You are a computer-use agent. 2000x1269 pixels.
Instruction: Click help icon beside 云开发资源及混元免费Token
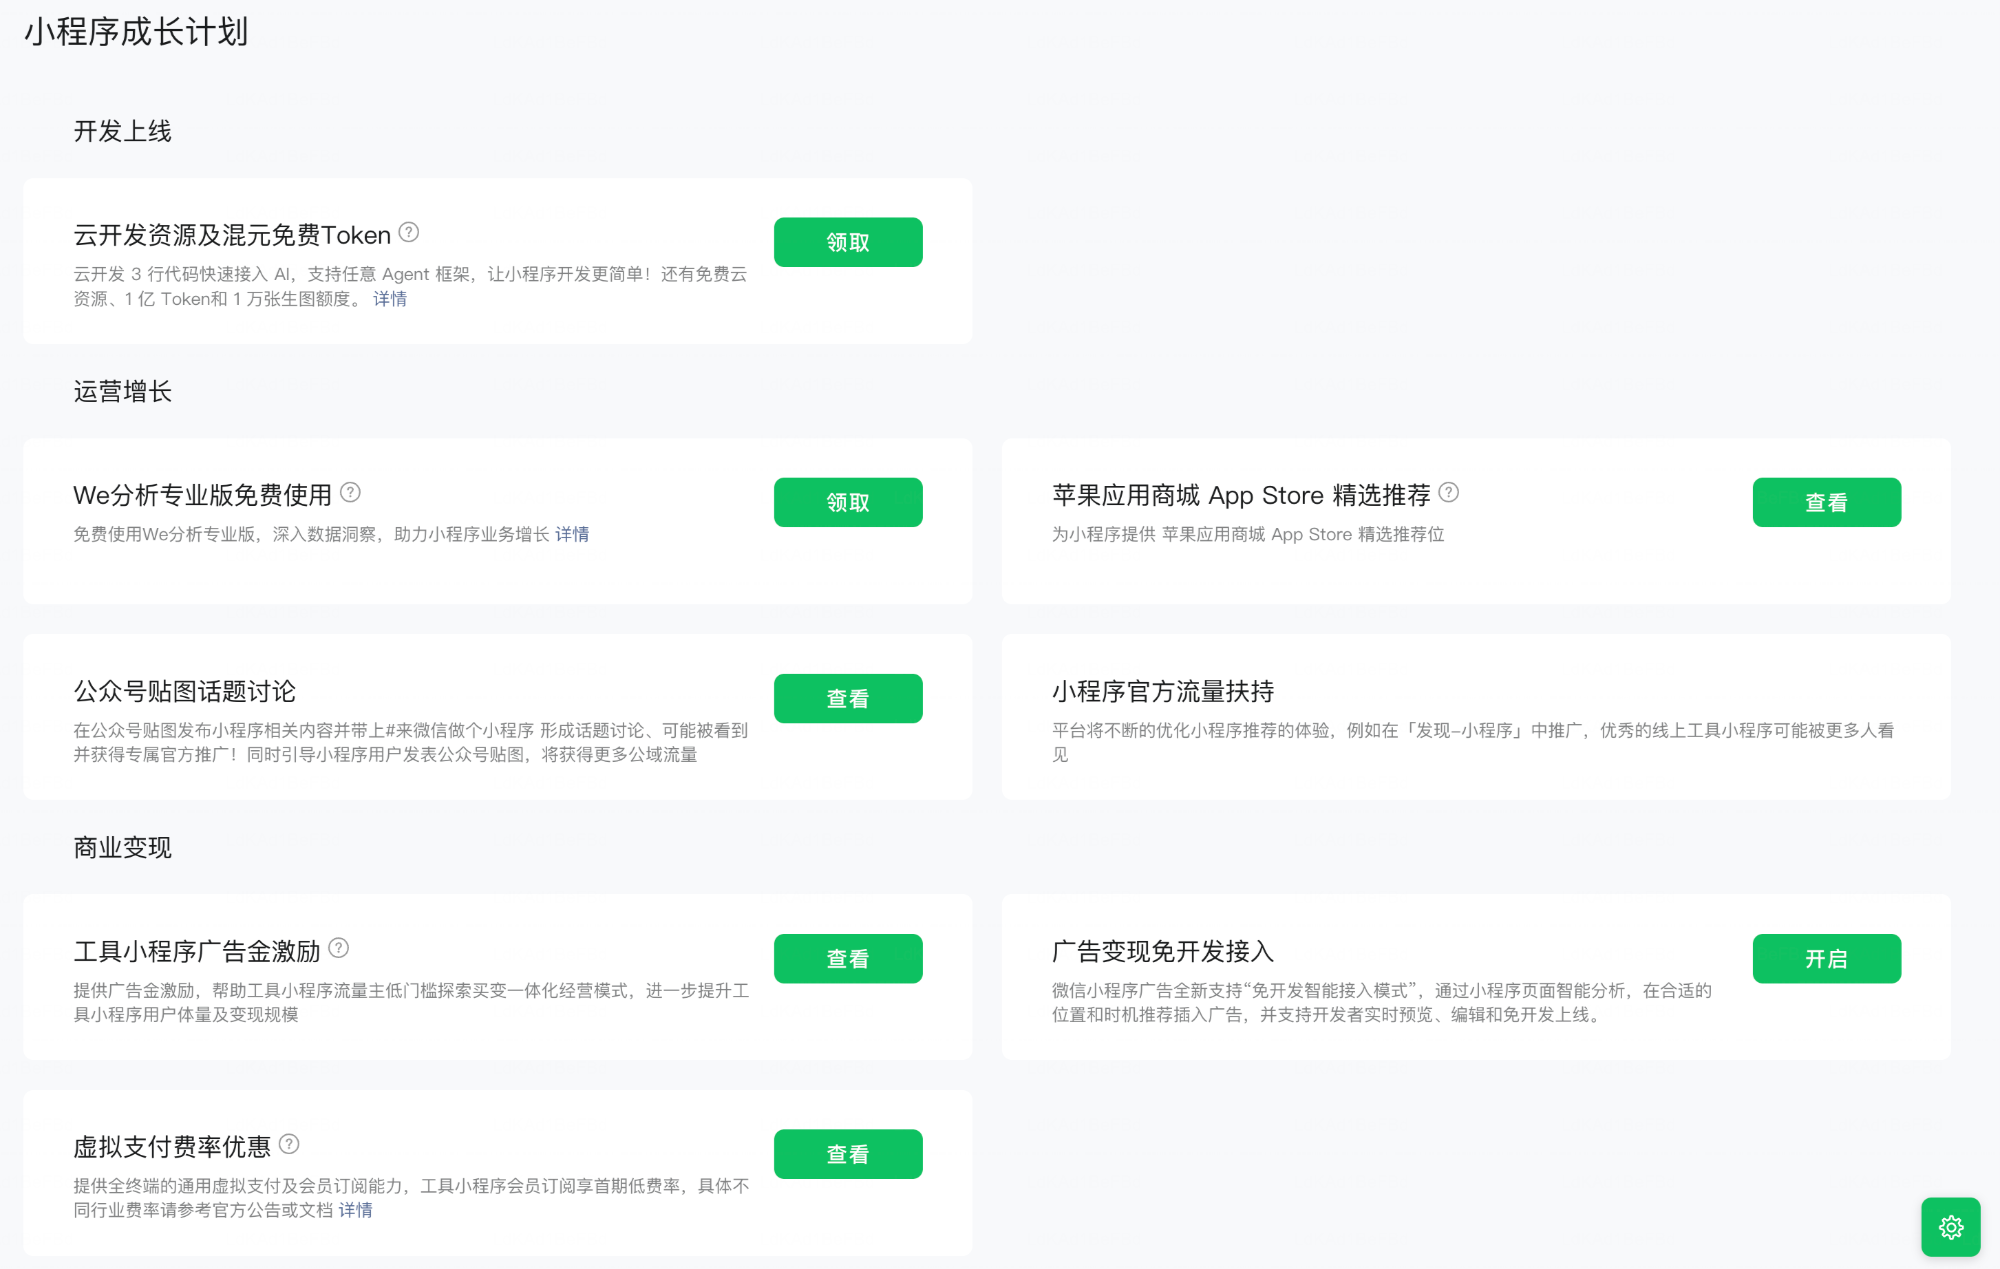click(x=408, y=233)
